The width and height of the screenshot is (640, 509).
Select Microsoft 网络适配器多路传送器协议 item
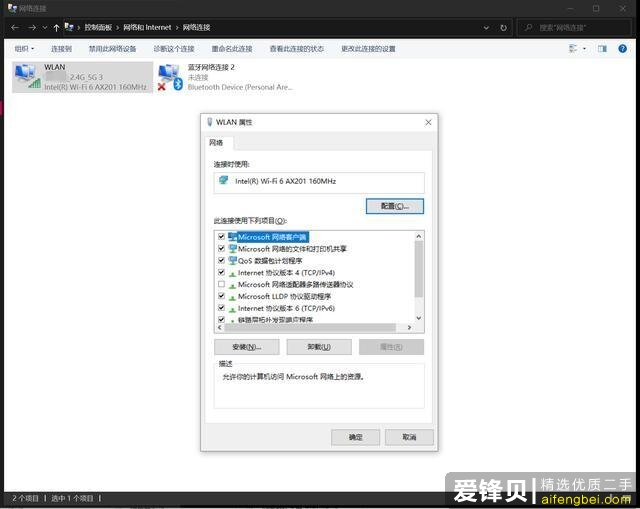coord(296,284)
